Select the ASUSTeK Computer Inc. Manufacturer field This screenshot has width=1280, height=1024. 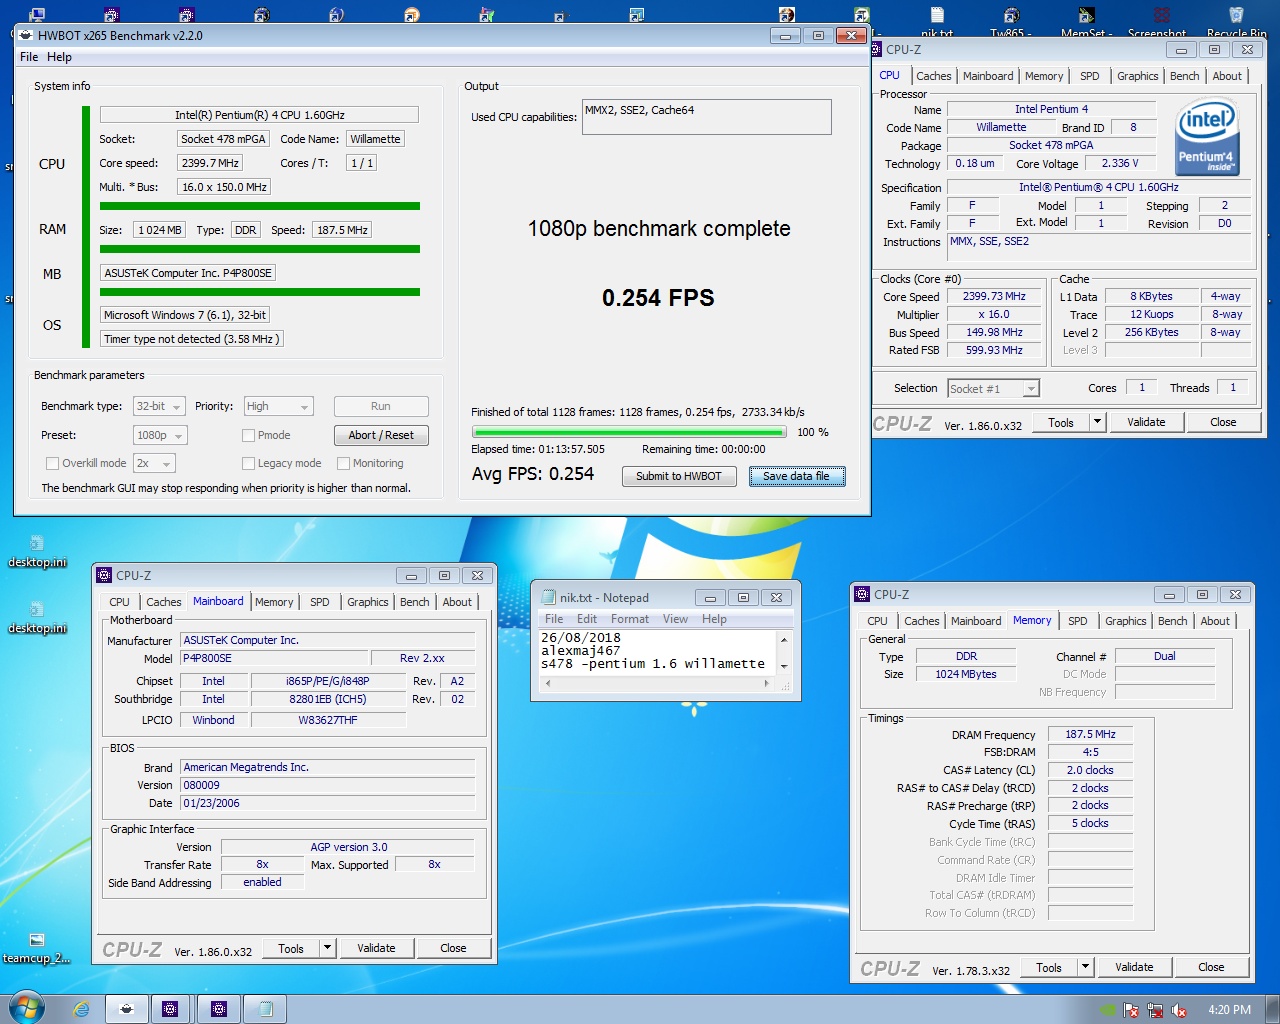[327, 640]
